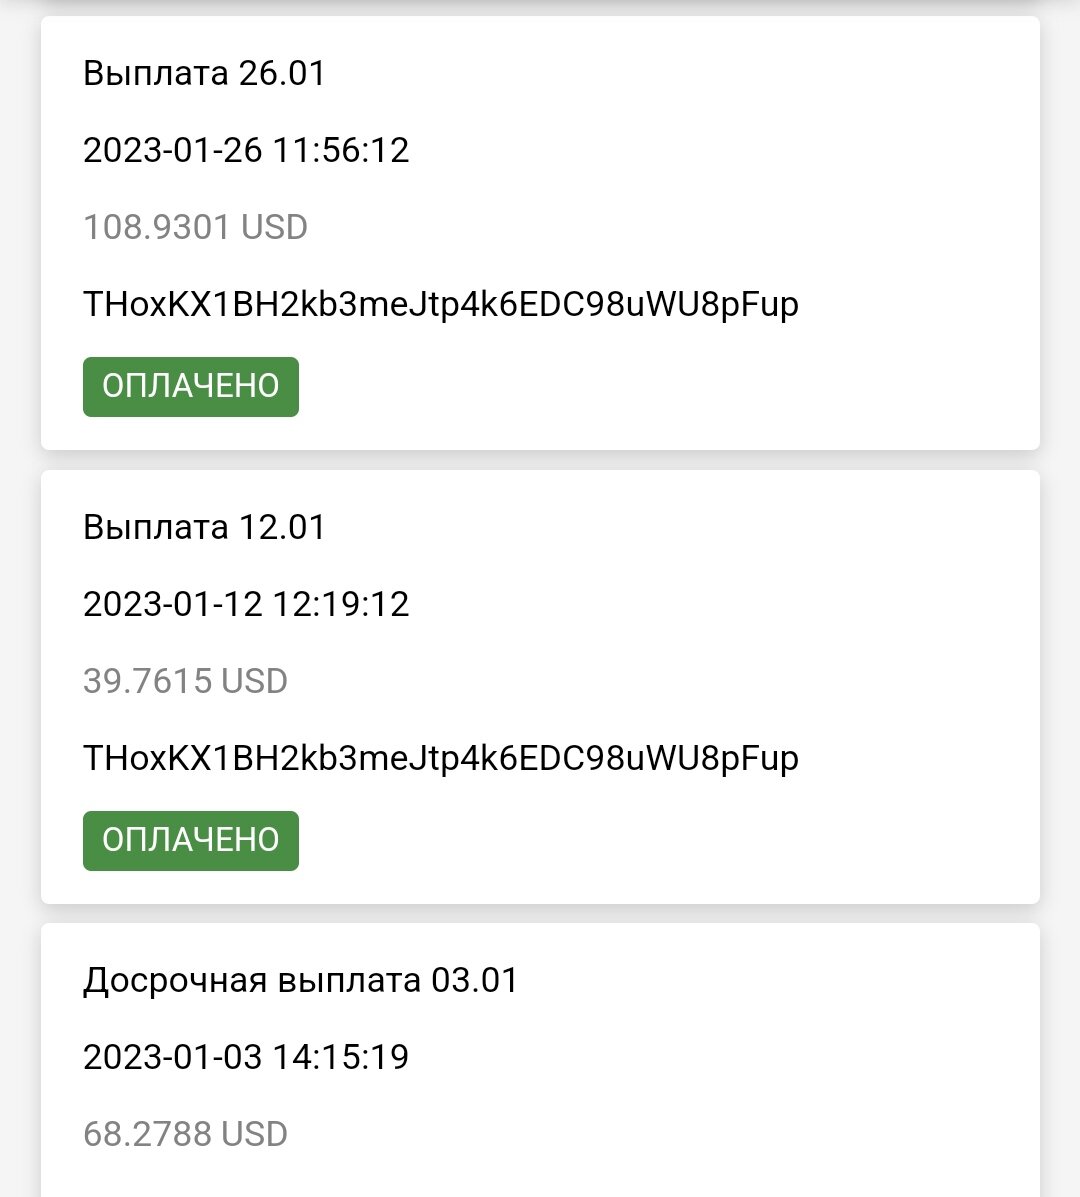Click the Досрочная выплата 03.01 heading
The height and width of the screenshot is (1197, 1080).
[301, 981]
